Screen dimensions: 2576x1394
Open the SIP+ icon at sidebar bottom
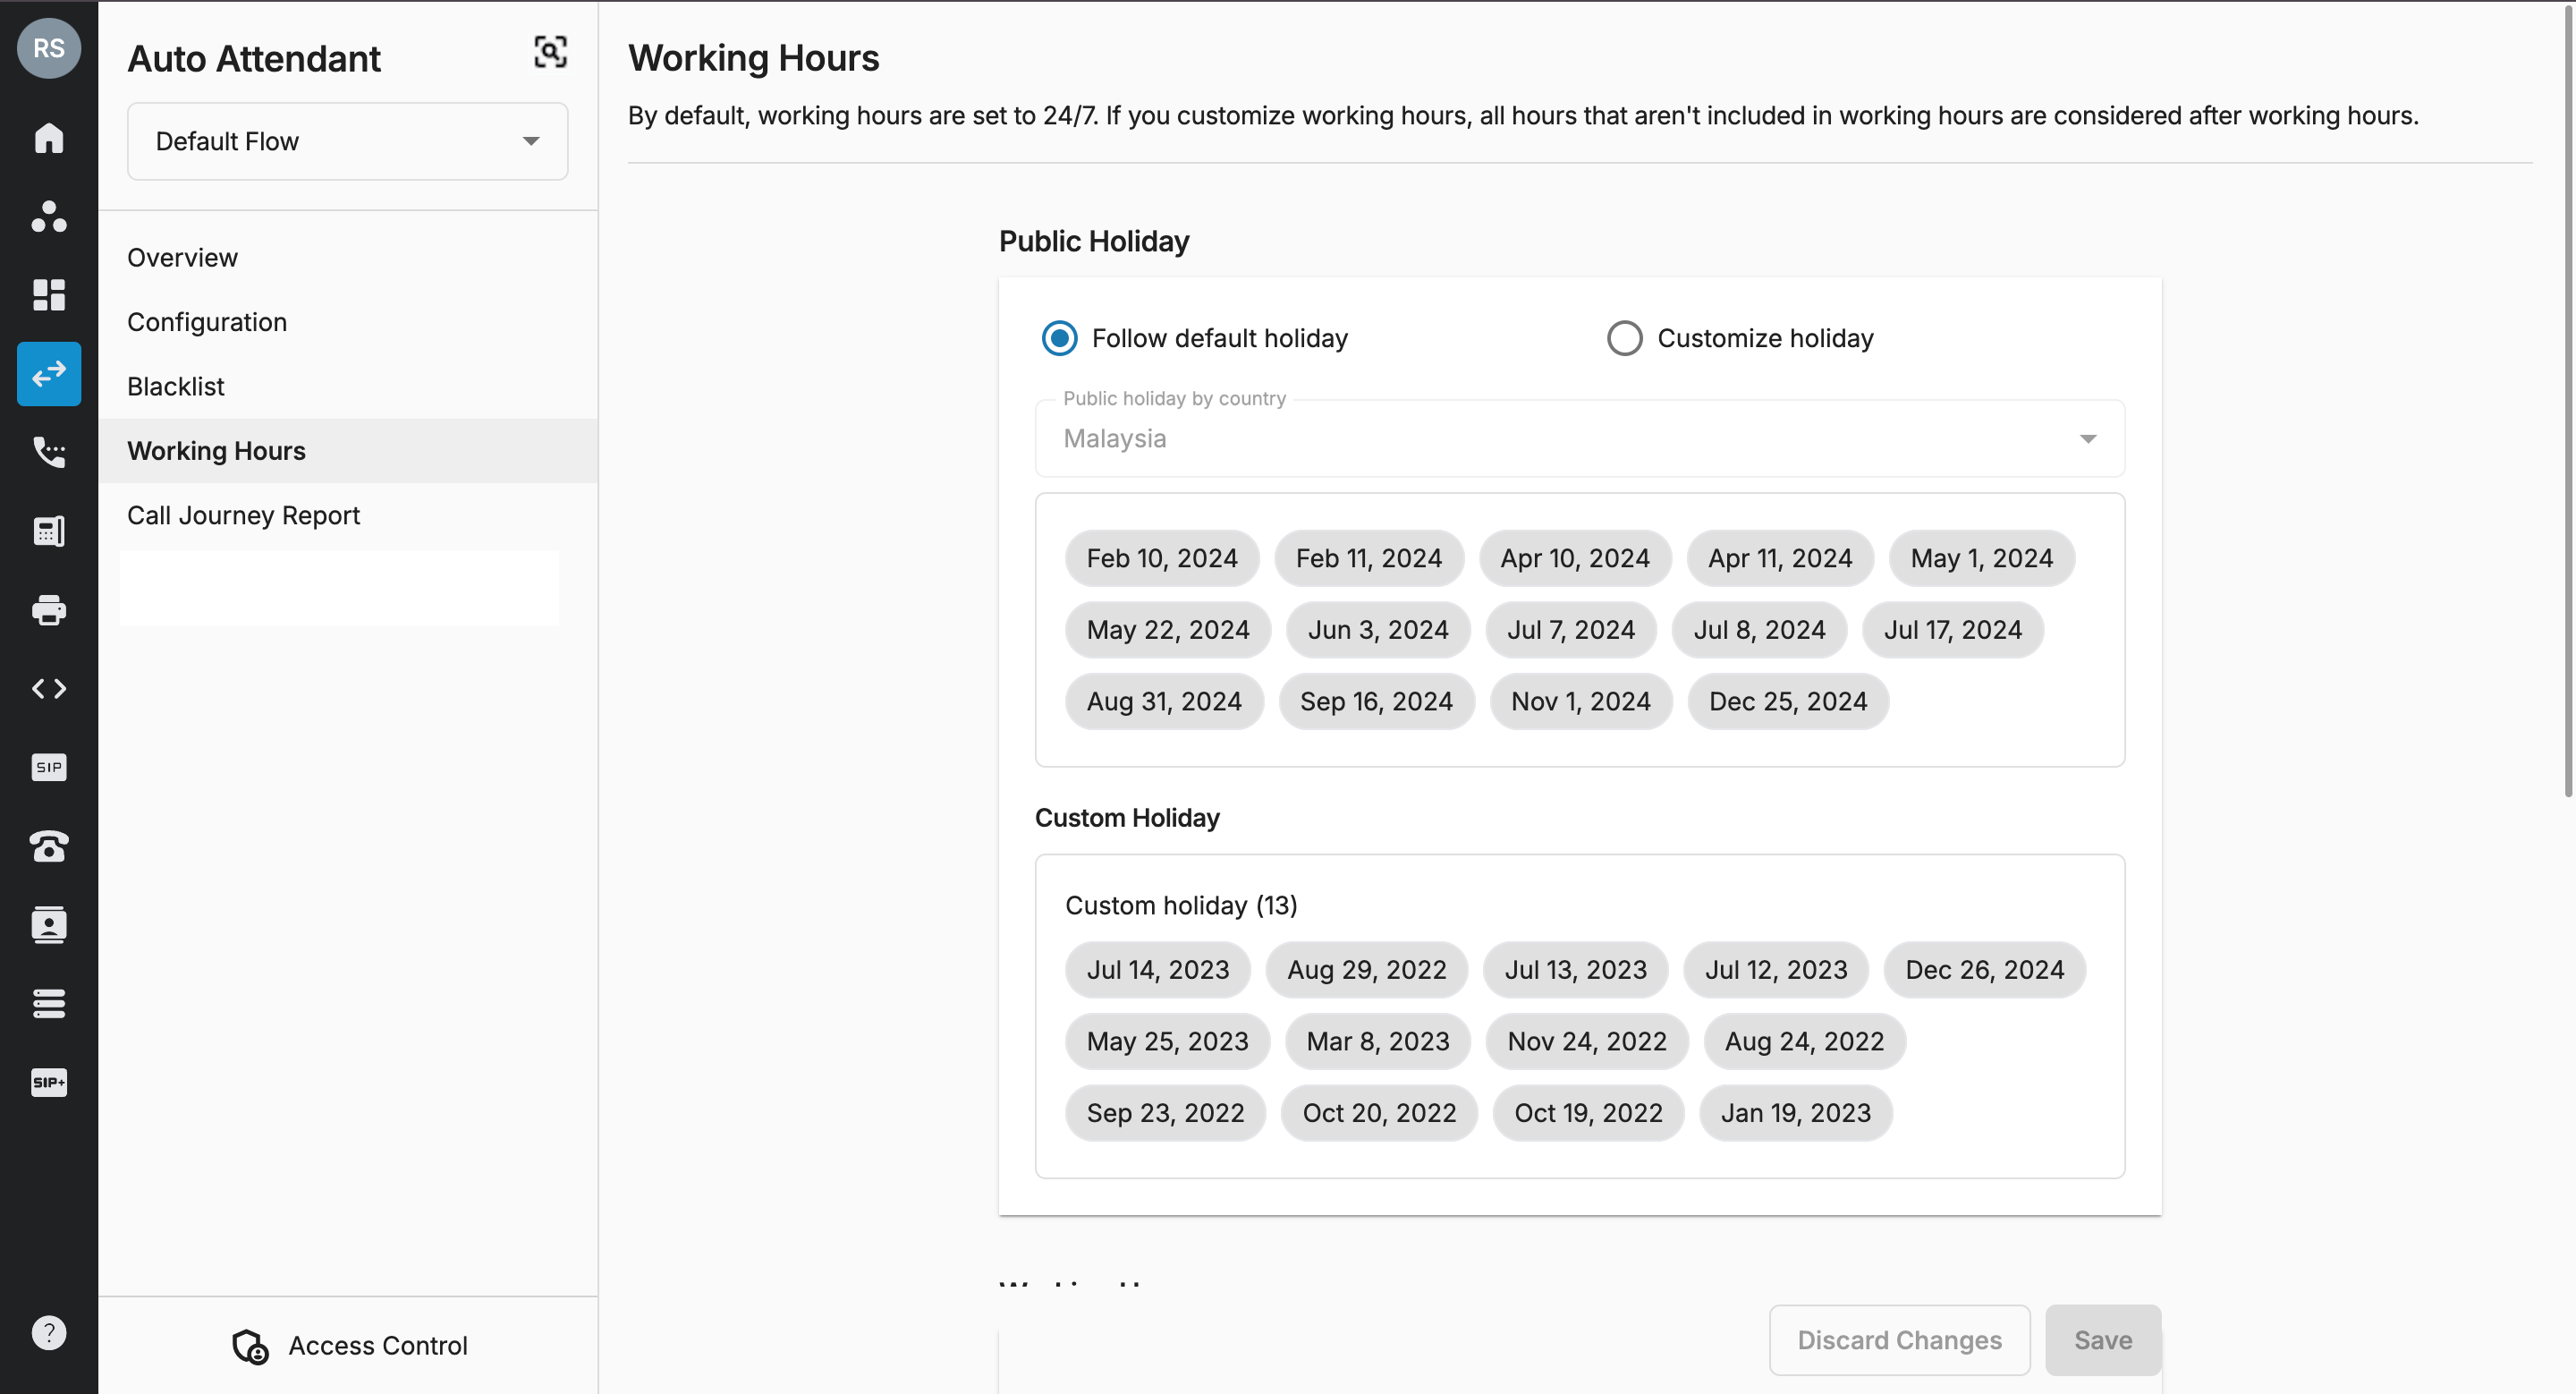tap(49, 1082)
